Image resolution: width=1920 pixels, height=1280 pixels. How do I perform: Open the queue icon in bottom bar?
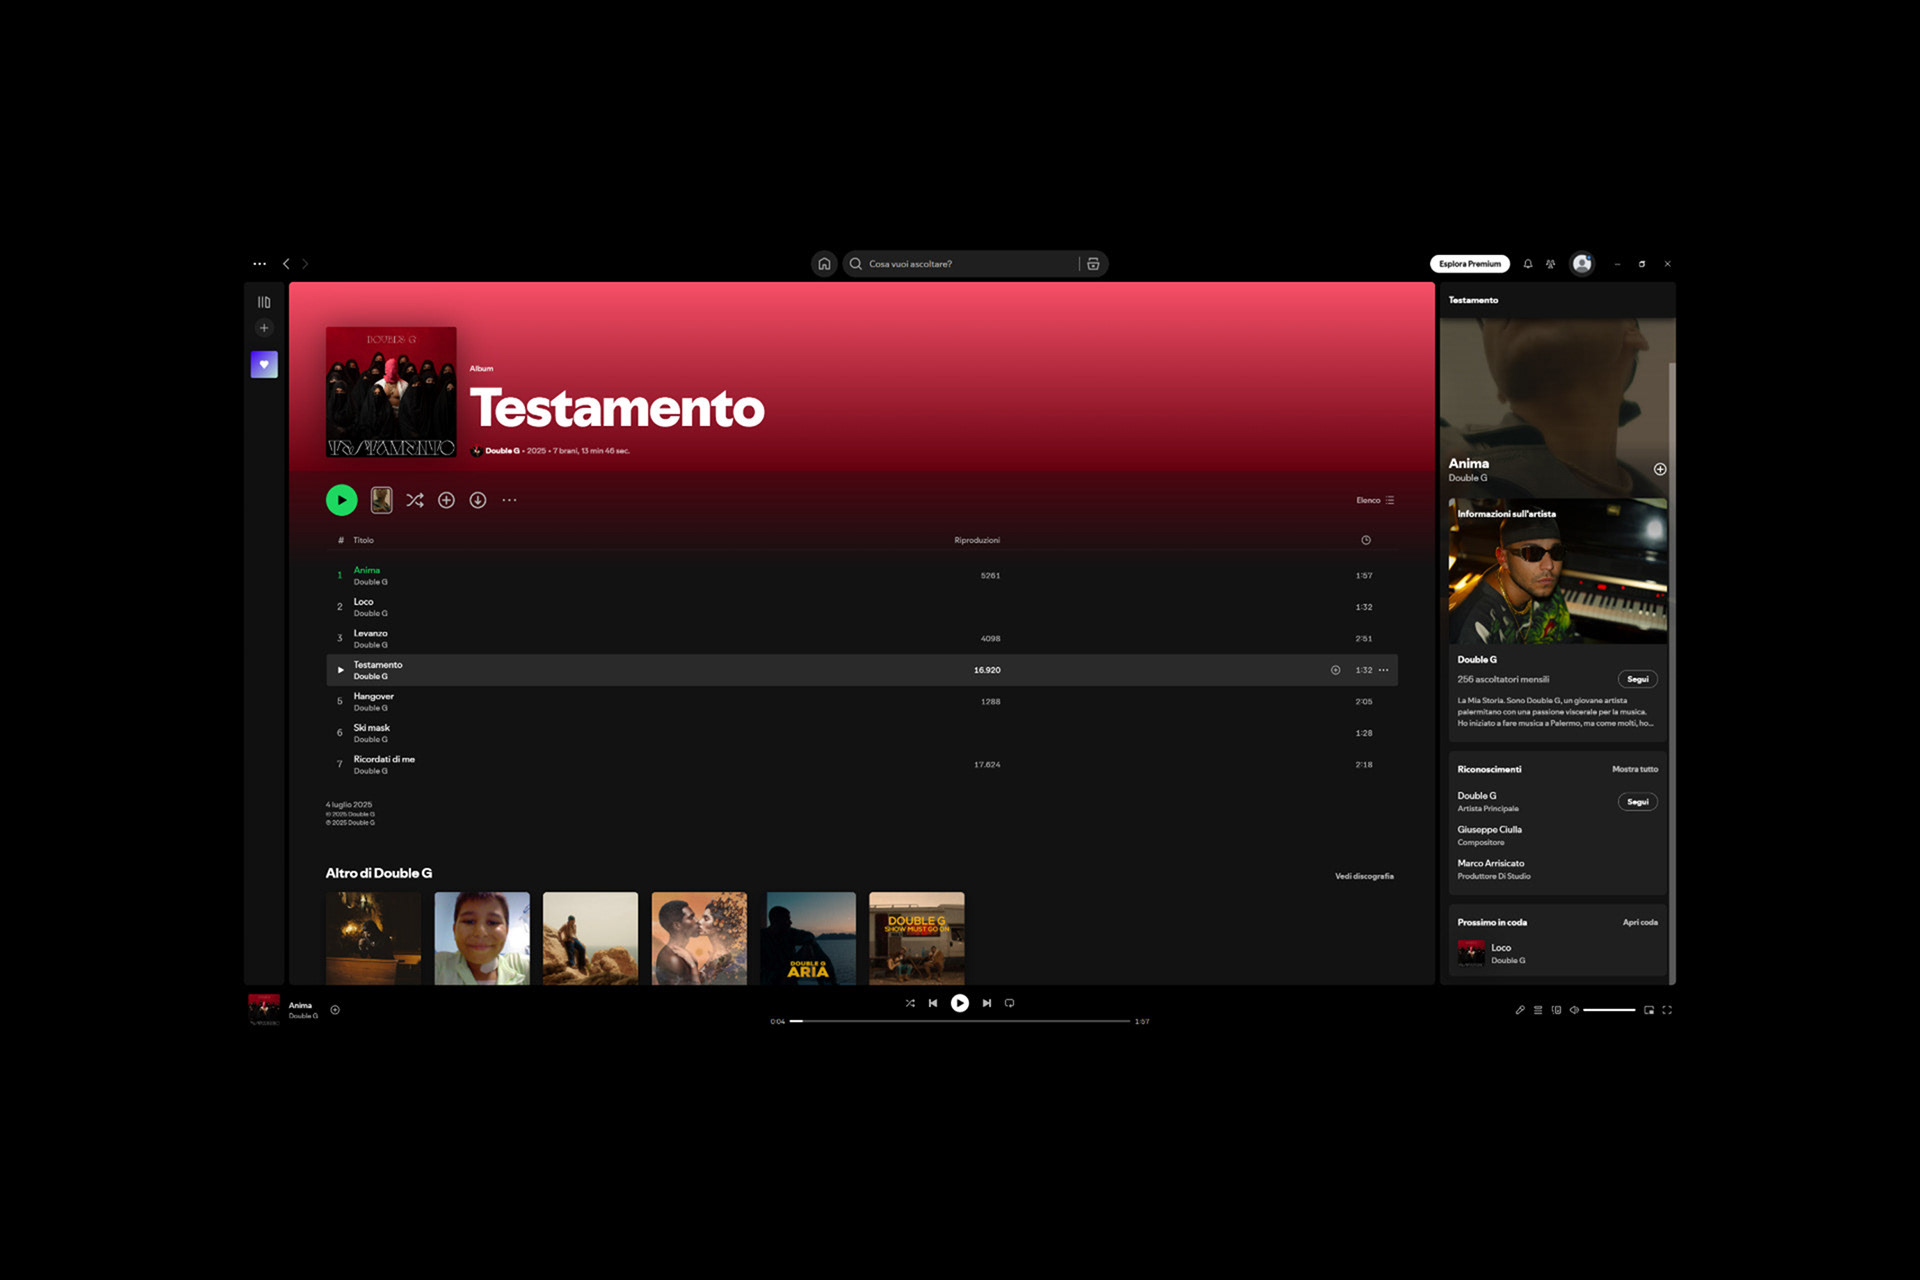(x=1538, y=1010)
